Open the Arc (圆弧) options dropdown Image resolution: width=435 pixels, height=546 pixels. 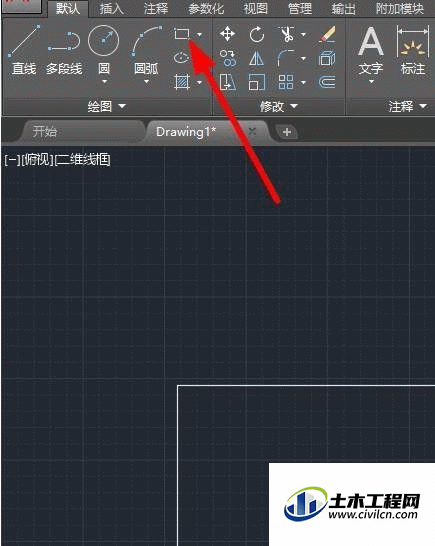click(x=147, y=82)
